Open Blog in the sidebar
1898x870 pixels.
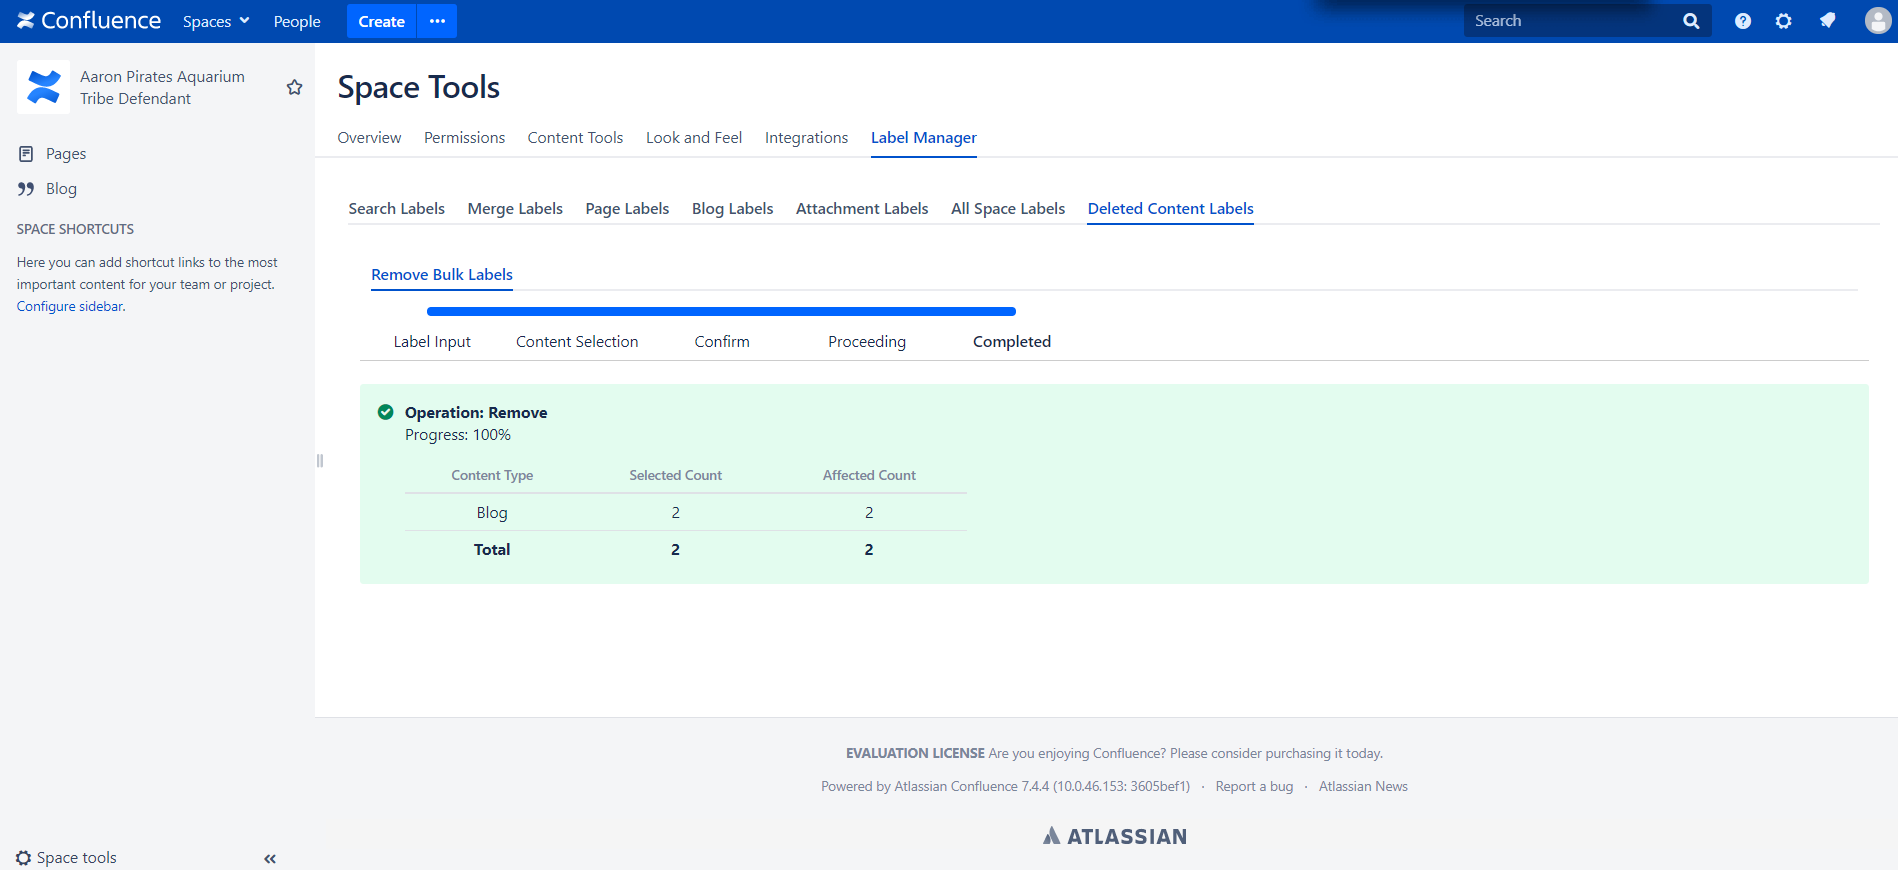pyautogui.click(x=61, y=189)
